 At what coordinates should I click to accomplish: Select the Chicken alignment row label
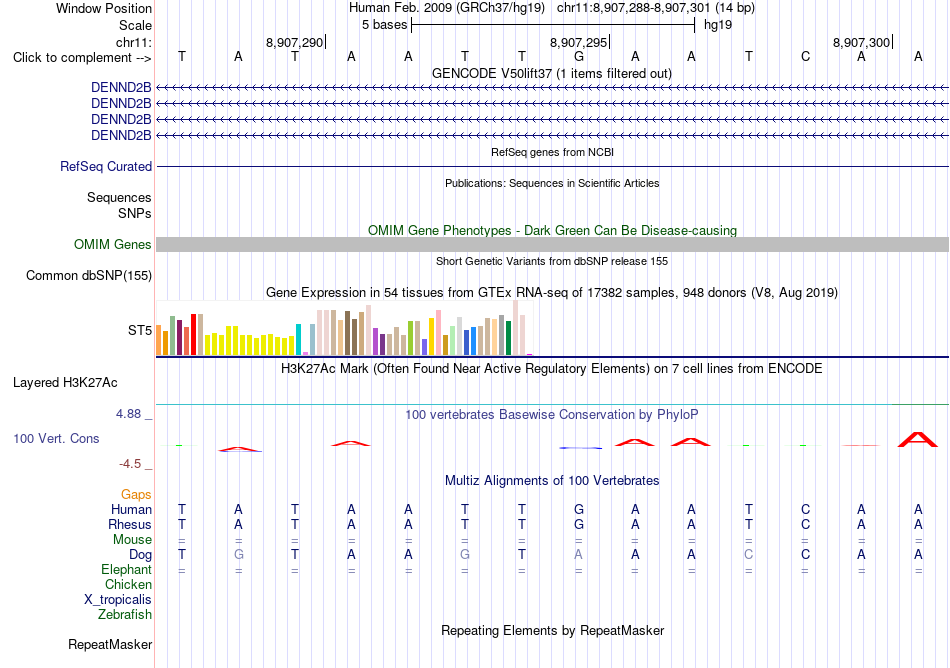click(x=128, y=584)
